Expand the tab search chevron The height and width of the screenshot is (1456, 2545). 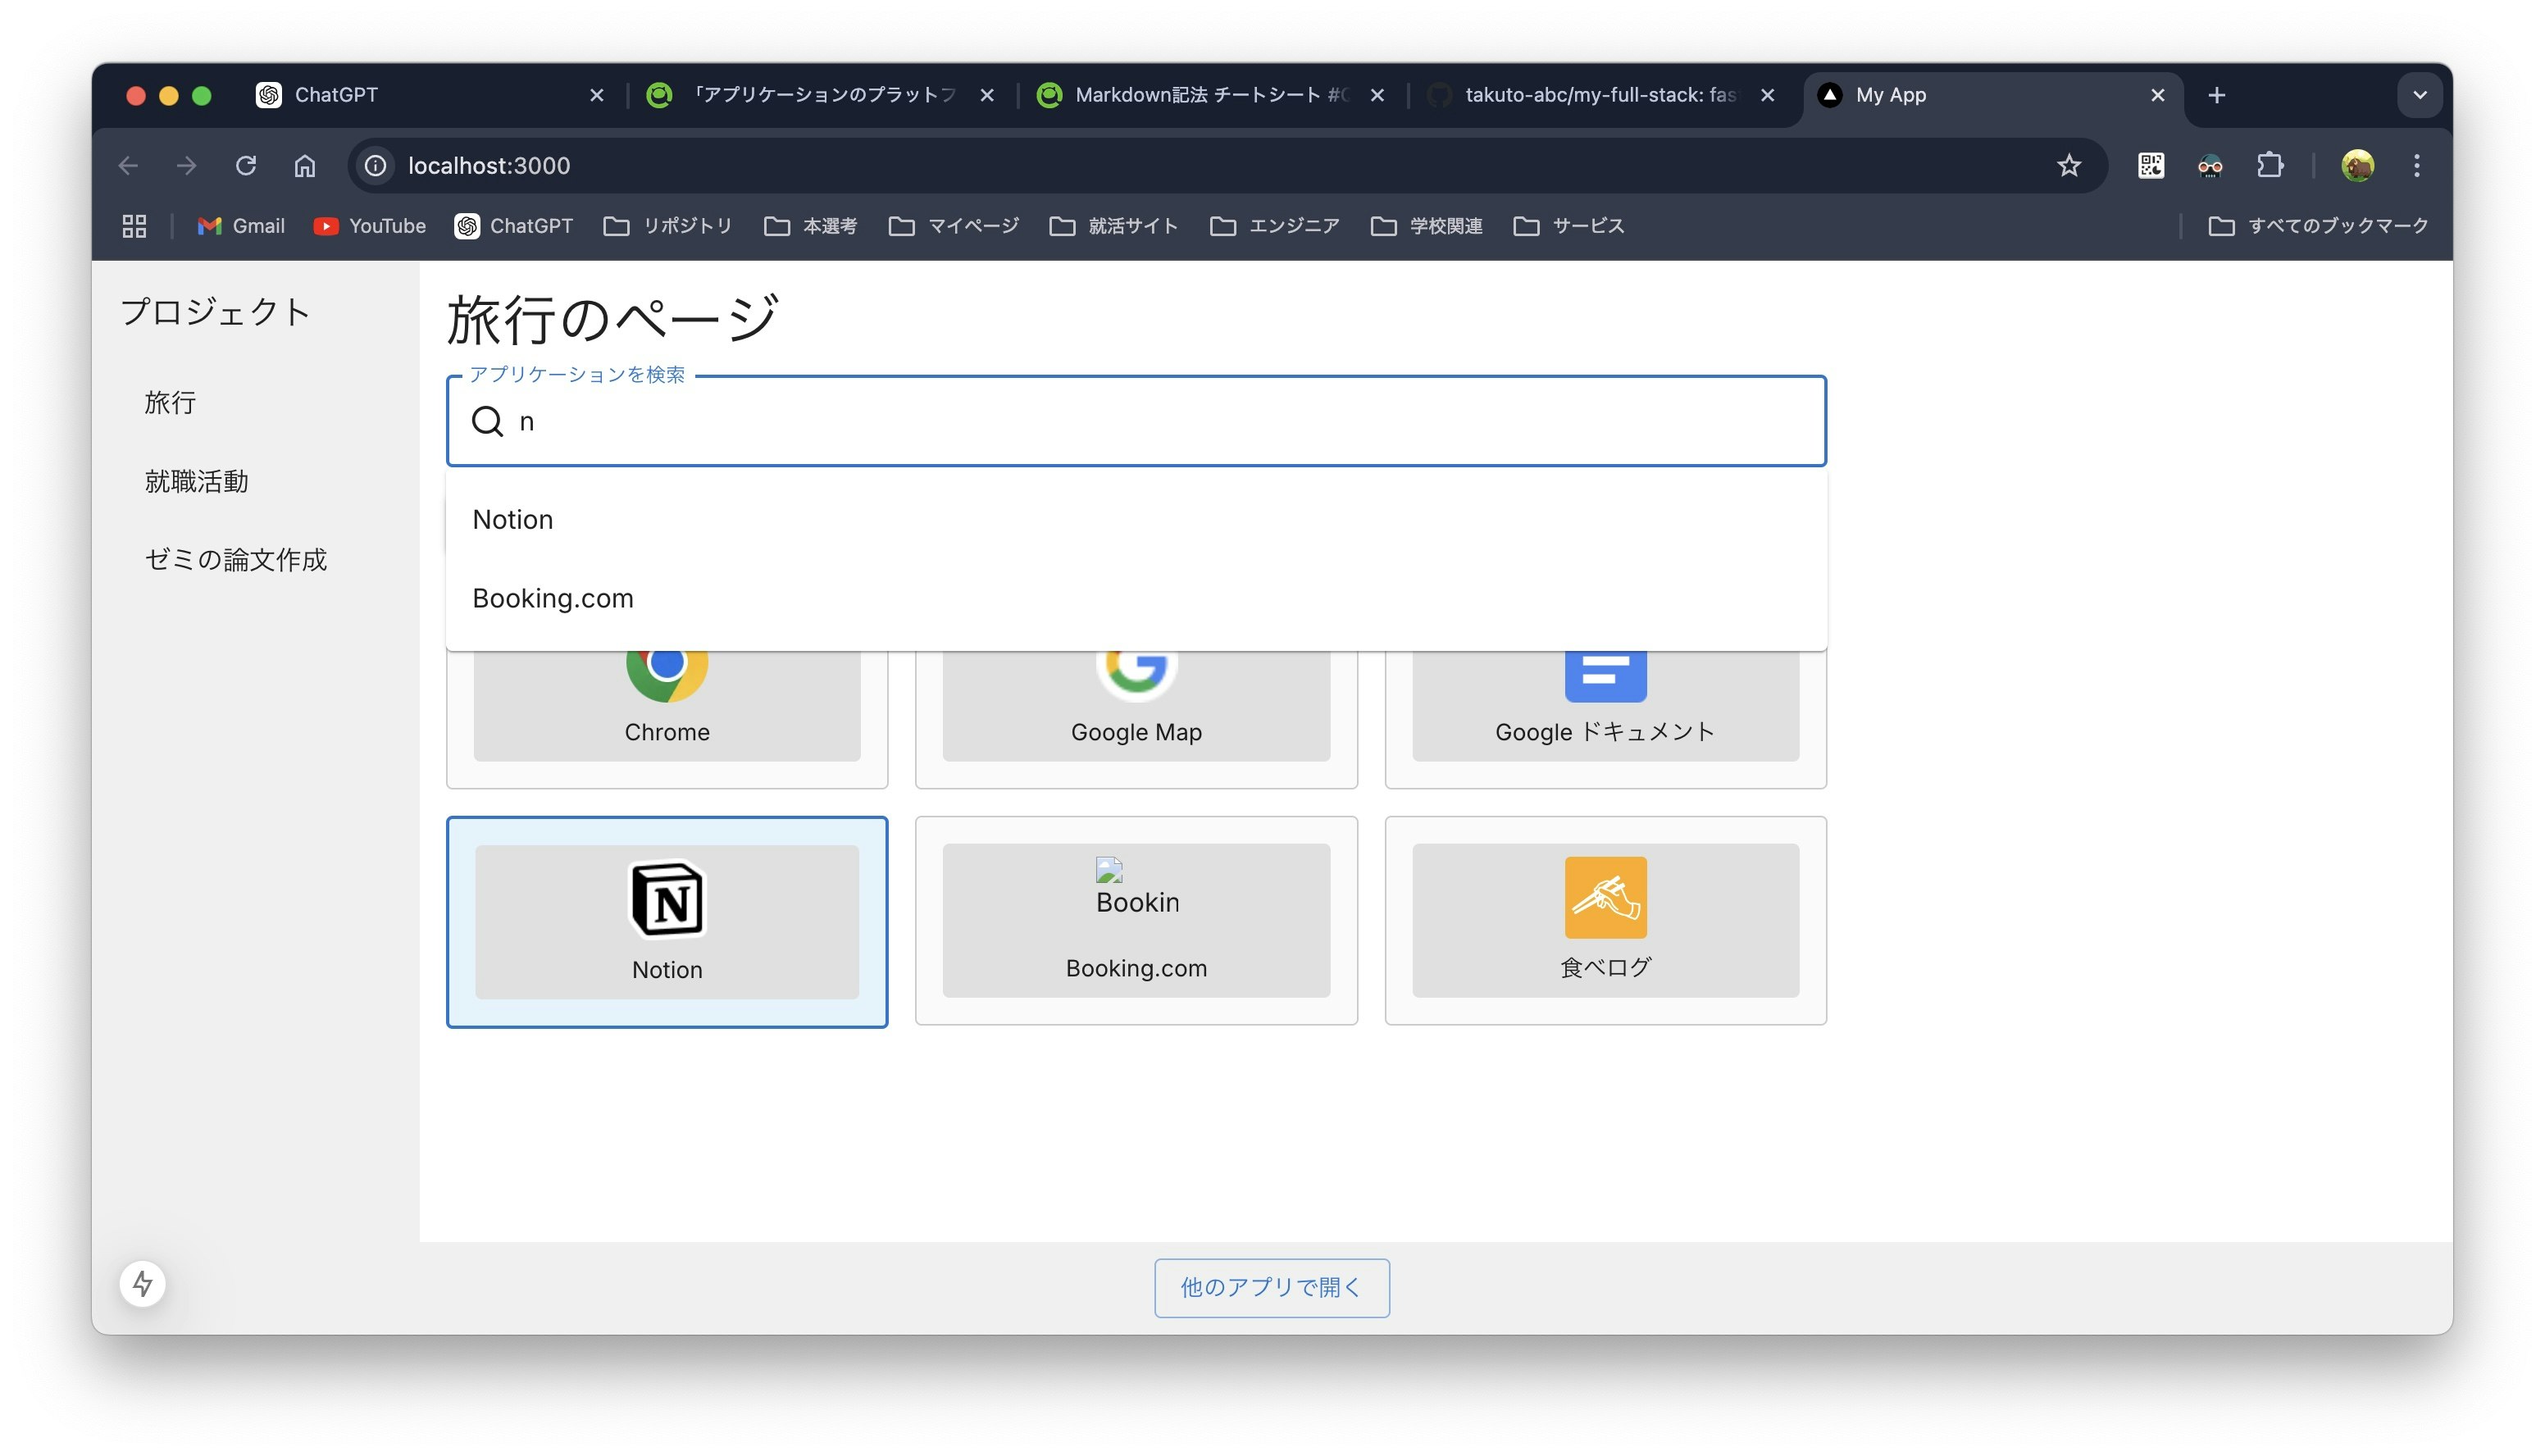click(2419, 95)
